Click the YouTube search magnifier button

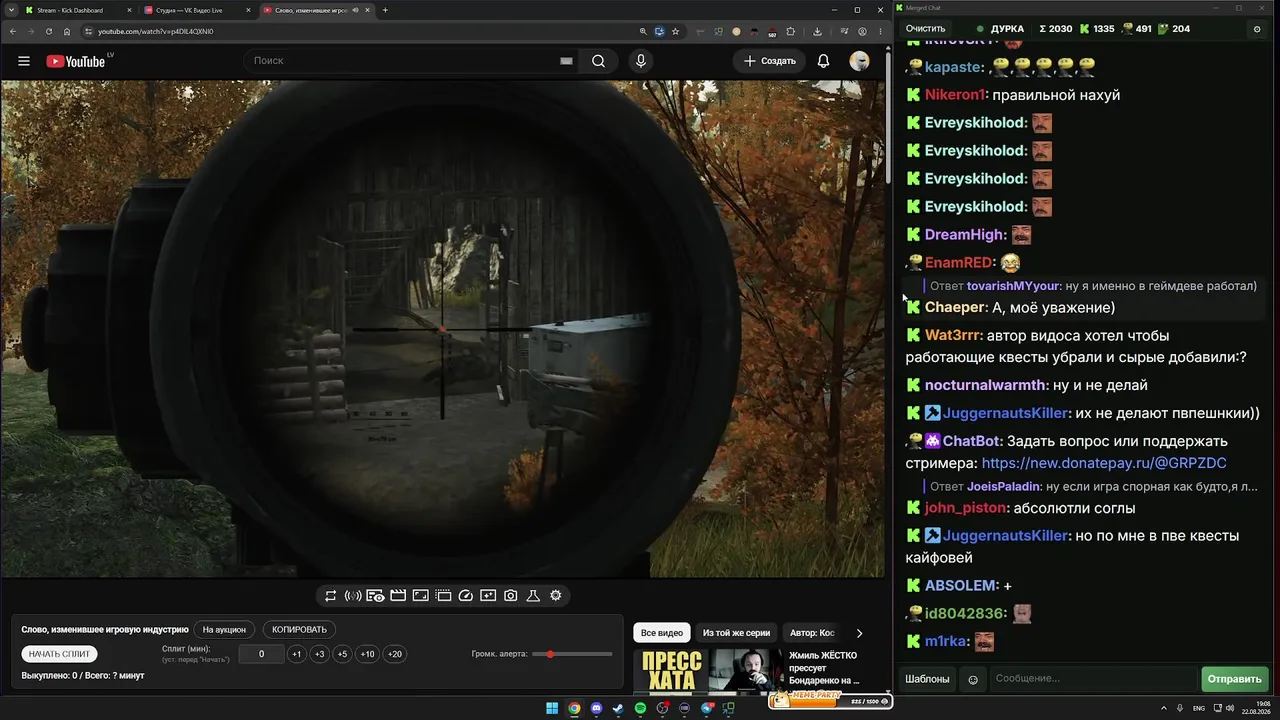point(598,61)
